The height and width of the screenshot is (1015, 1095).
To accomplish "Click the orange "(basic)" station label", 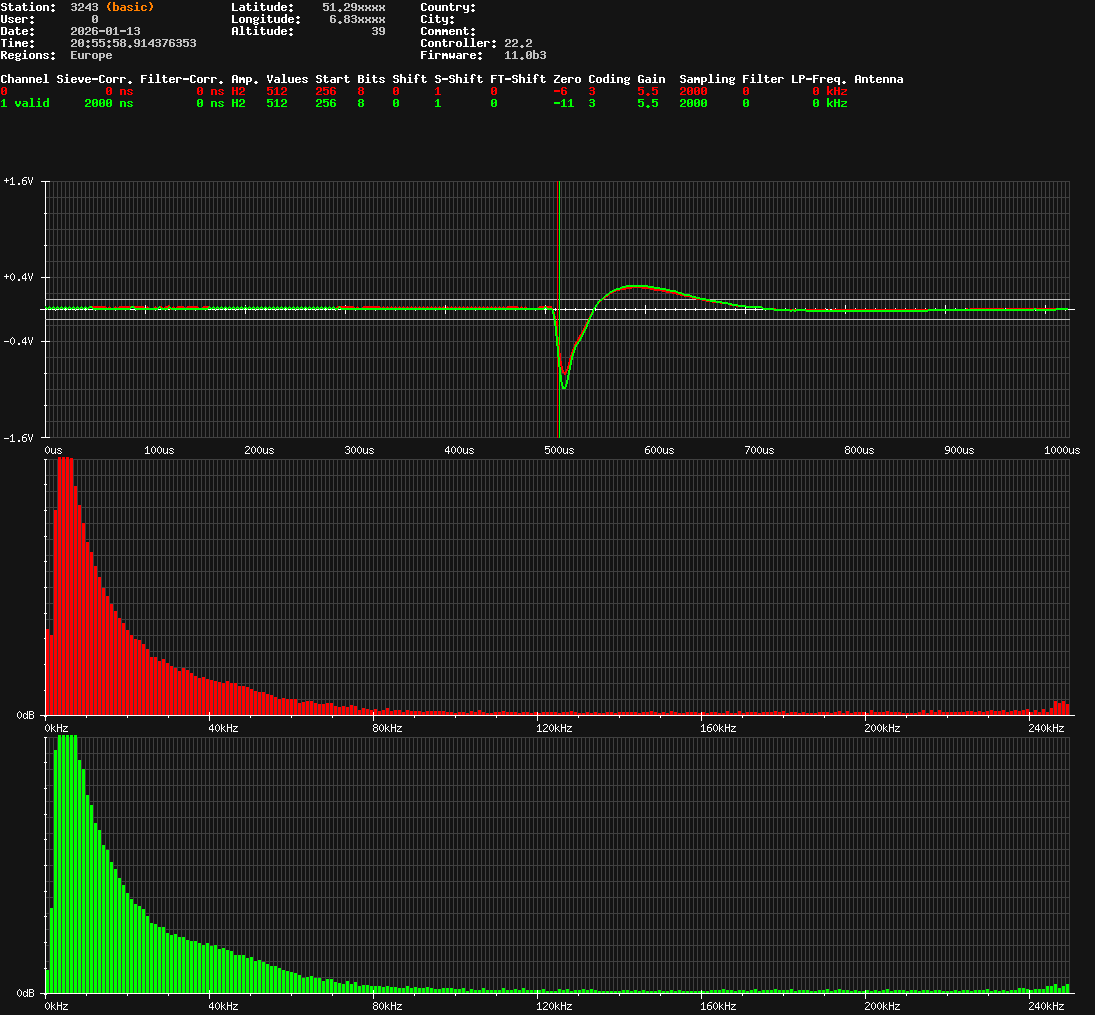I will point(130,7).
